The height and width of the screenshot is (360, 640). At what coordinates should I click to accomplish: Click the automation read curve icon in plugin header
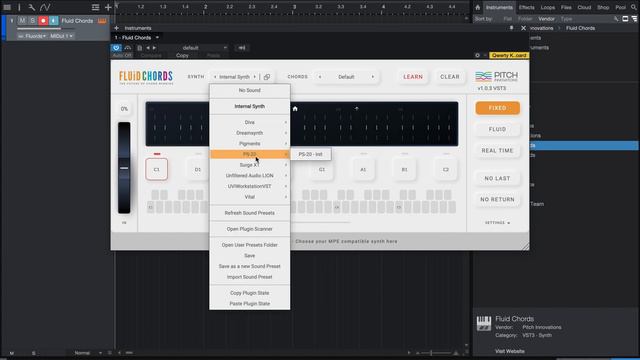pos(127,48)
